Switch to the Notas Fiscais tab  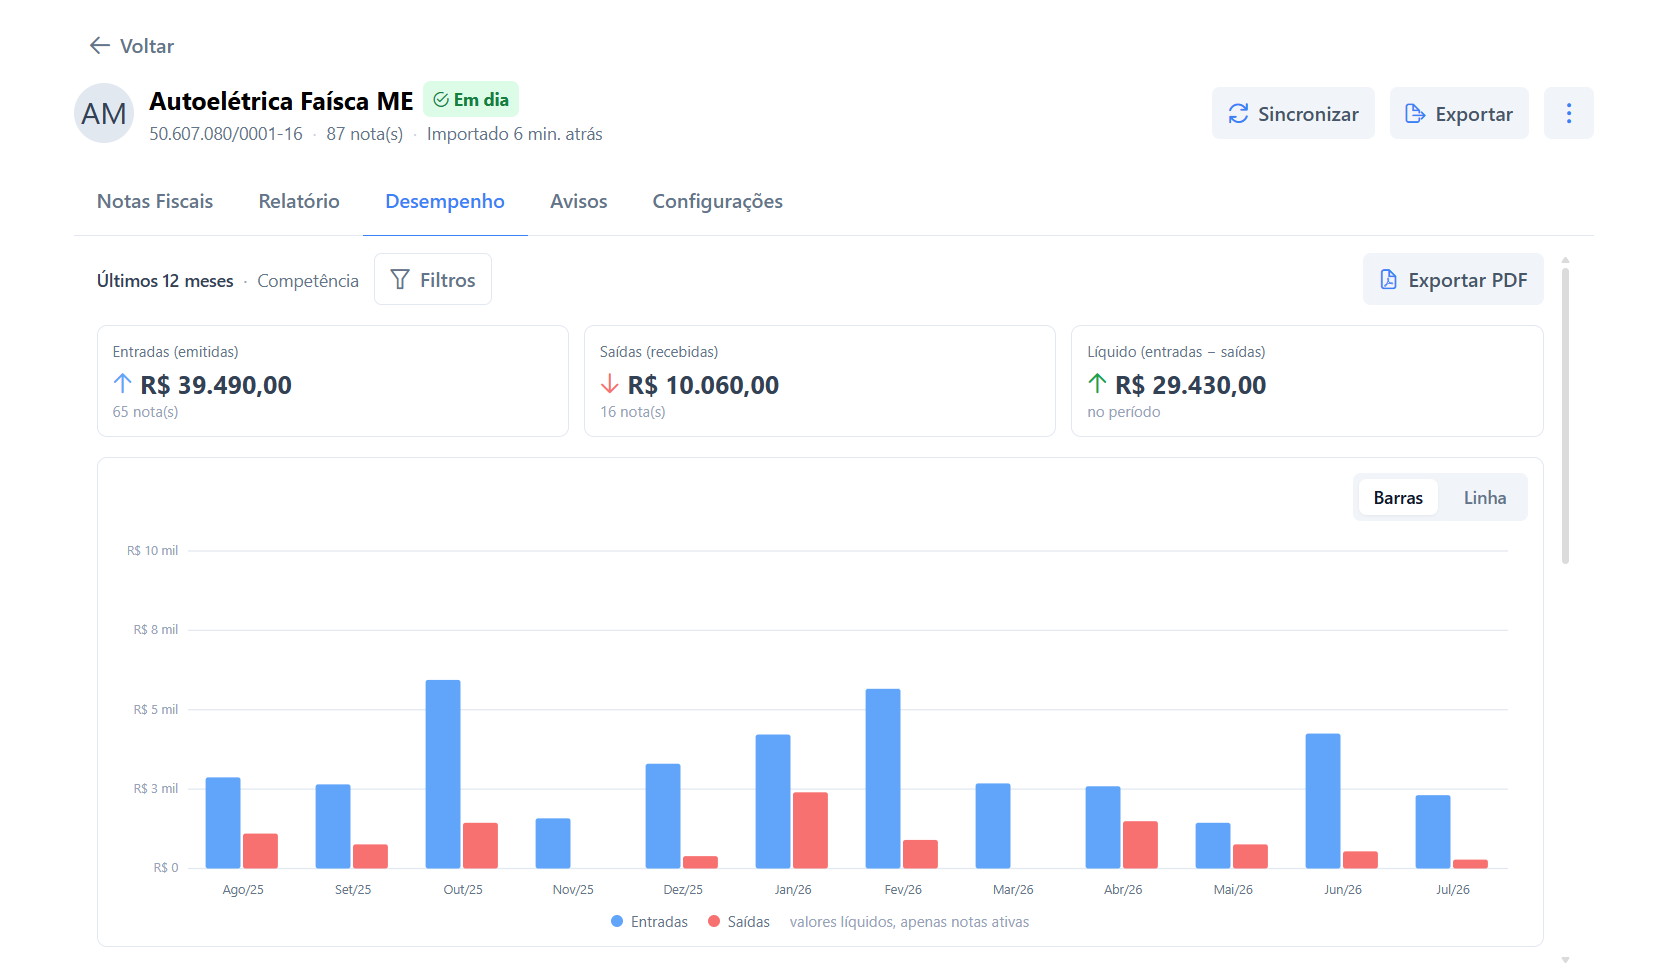coord(155,201)
